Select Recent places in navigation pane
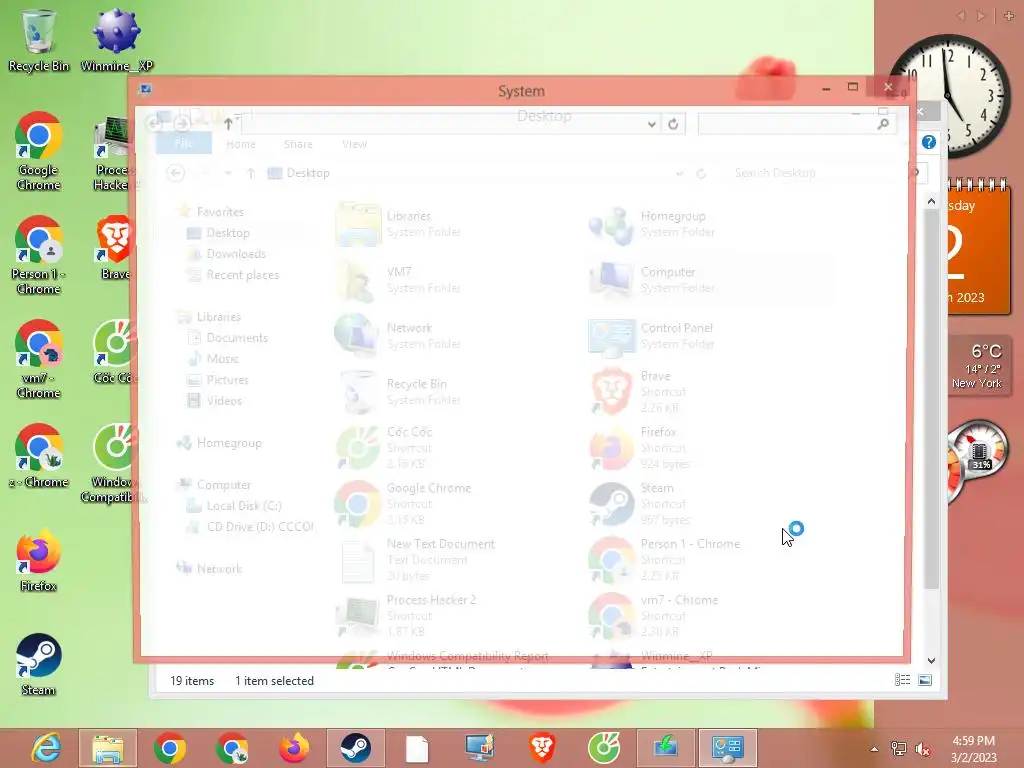The height and width of the screenshot is (768, 1024). 242,275
